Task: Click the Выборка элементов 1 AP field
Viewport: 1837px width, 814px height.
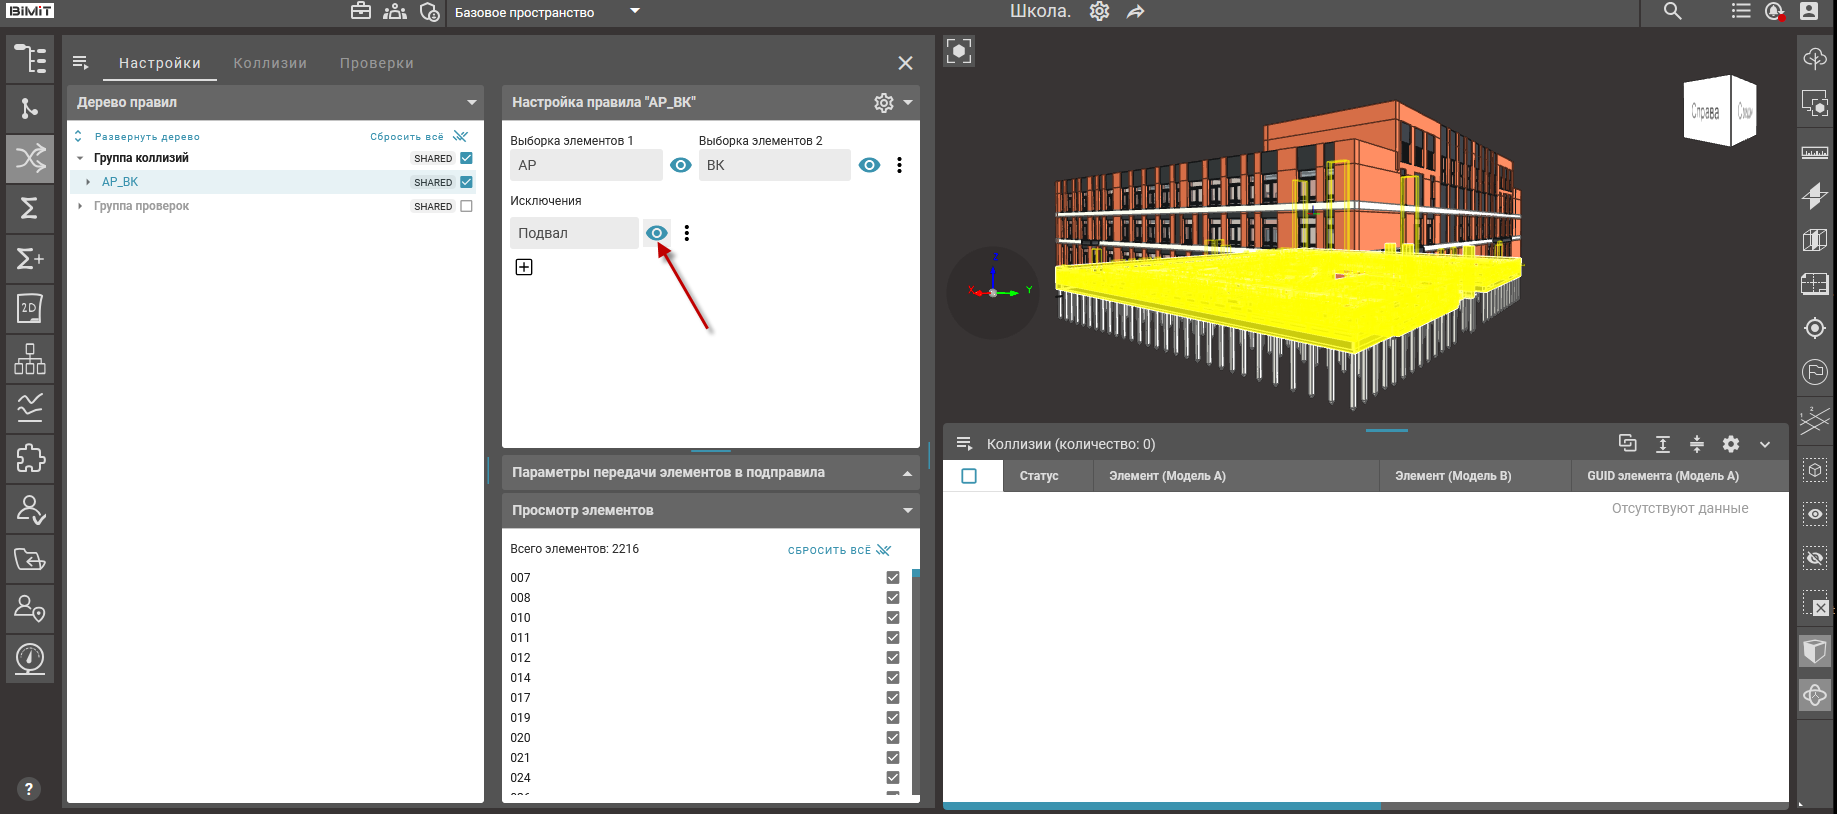Action: [x=585, y=165]
